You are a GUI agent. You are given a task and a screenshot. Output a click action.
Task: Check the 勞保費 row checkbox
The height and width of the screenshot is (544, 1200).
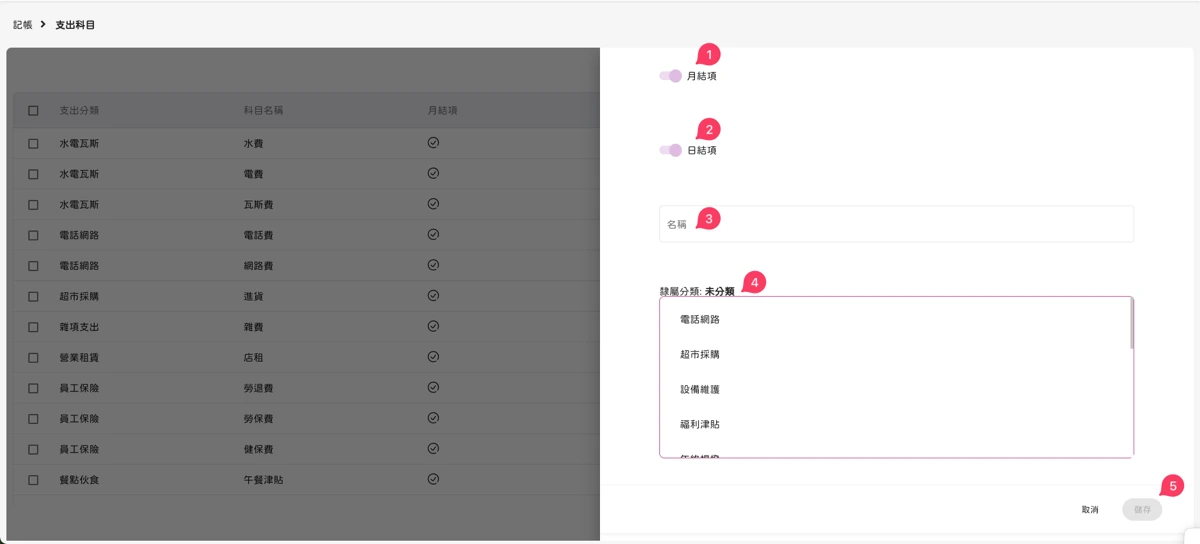(33, 419)
